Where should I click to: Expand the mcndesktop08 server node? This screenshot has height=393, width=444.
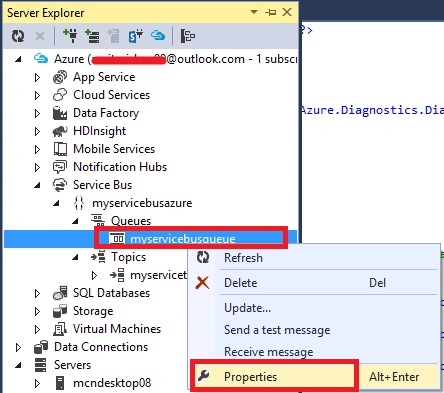[37, 383]
